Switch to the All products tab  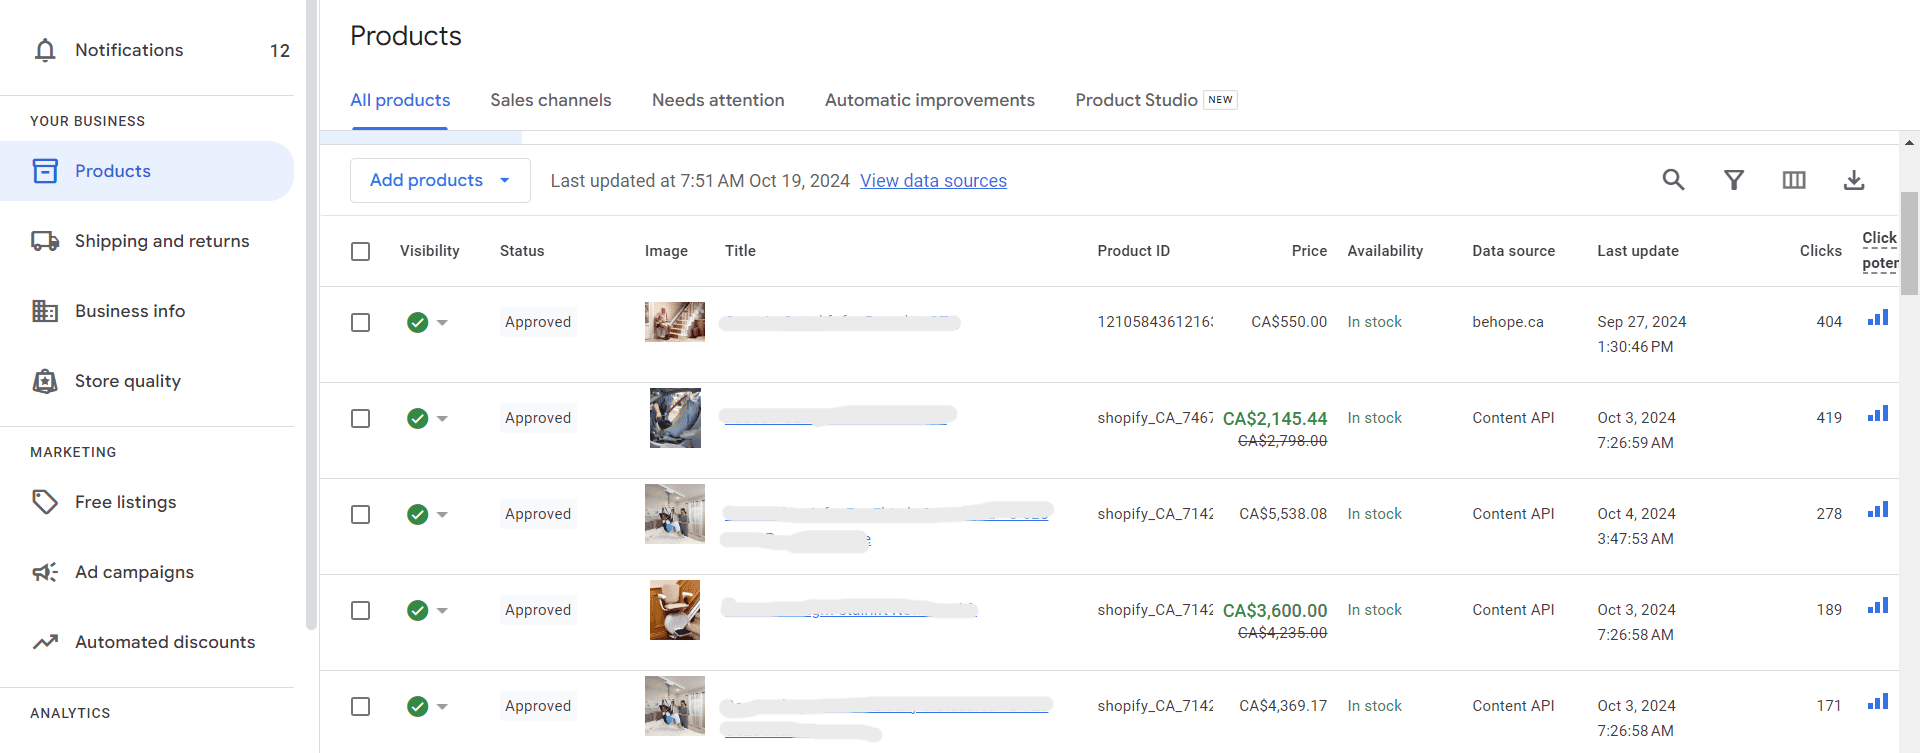pyautogui.click(x=400, y=100)
